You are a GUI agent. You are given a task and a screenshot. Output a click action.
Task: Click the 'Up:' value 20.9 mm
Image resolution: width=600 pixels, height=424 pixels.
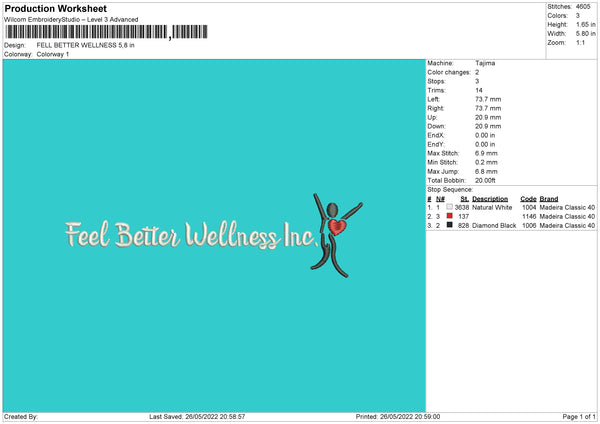[488, 117]
